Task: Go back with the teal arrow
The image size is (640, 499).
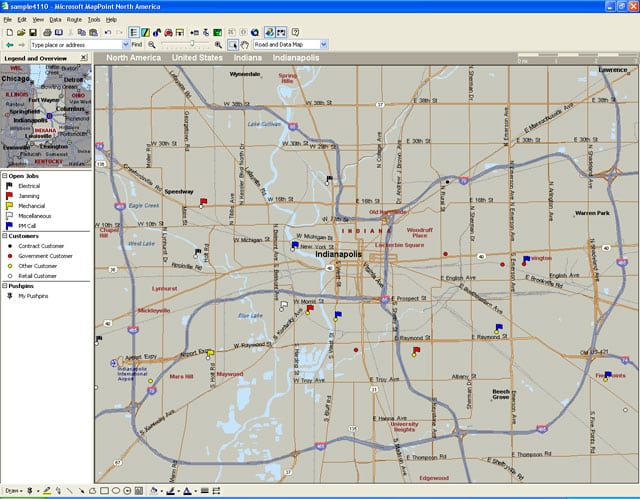Action: coord(10,45)
